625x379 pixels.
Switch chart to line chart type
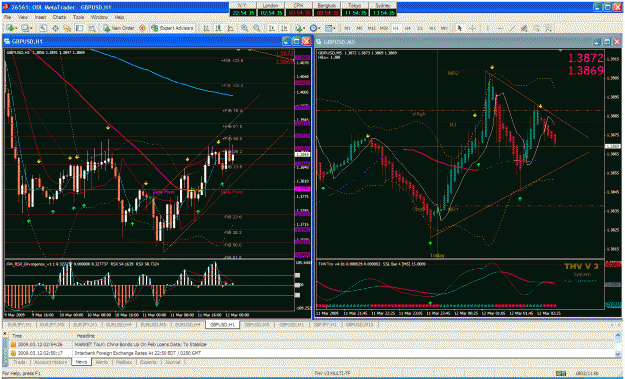pyautogui.click(x=231, y=28)
